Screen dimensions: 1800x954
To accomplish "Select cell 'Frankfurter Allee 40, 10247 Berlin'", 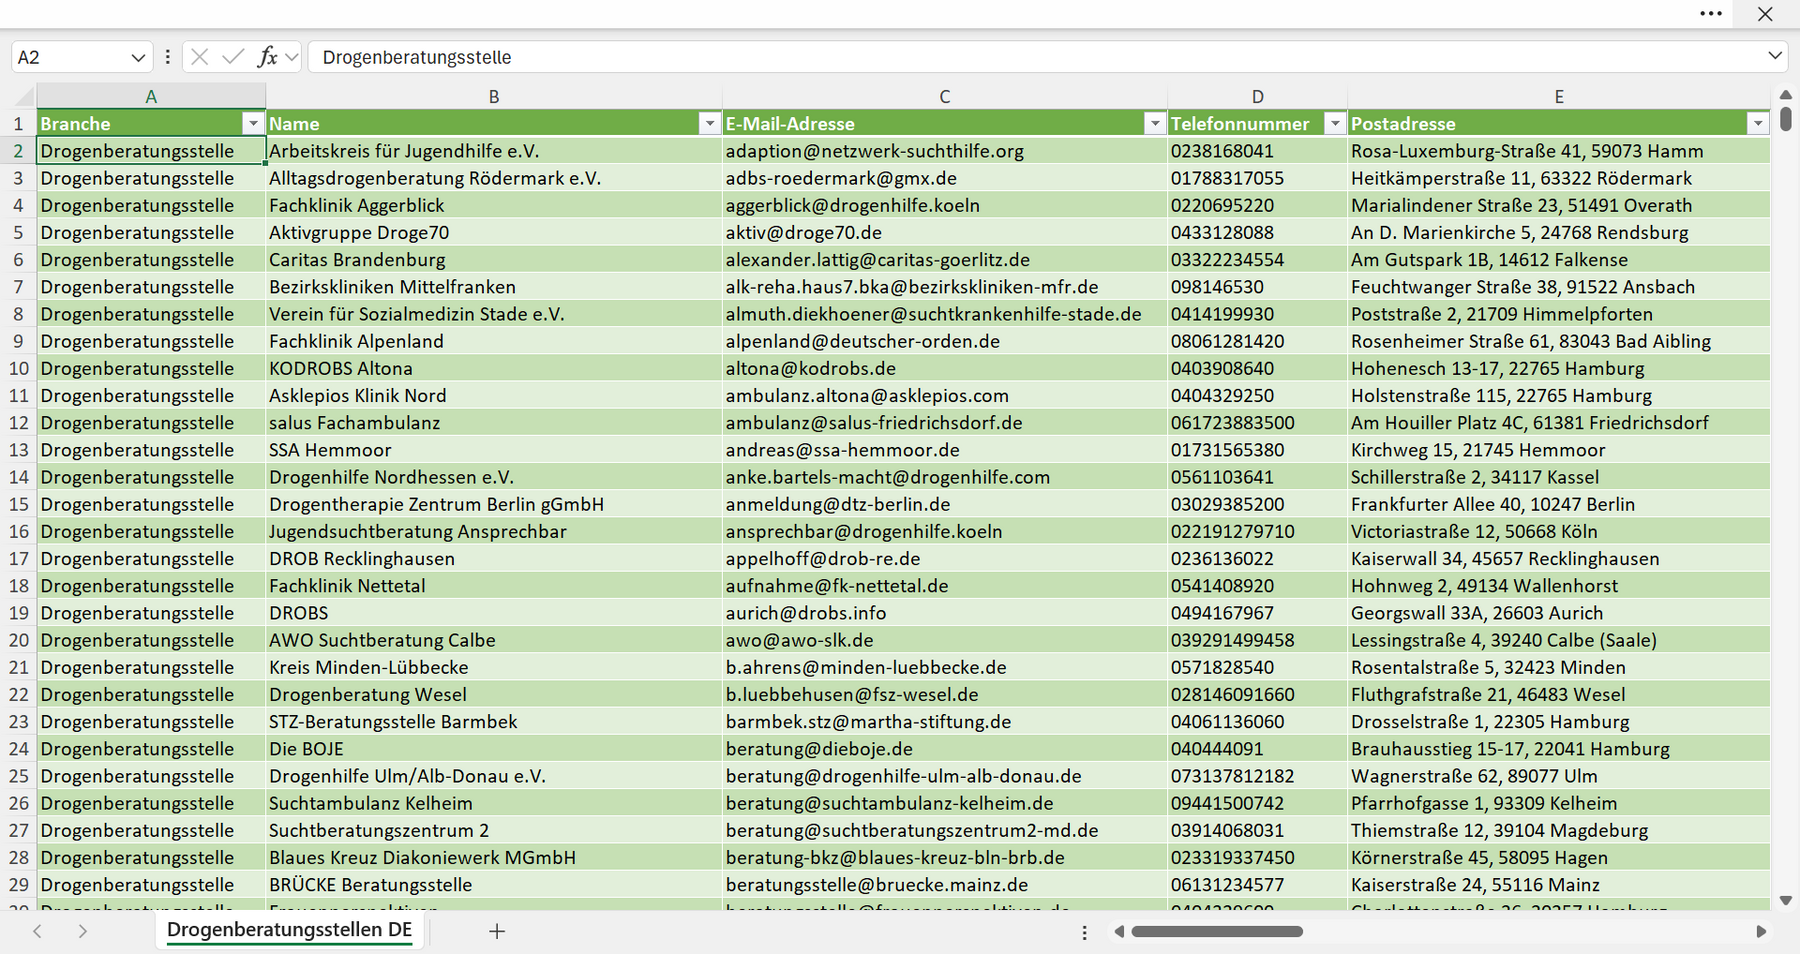I will [1558, 504].
